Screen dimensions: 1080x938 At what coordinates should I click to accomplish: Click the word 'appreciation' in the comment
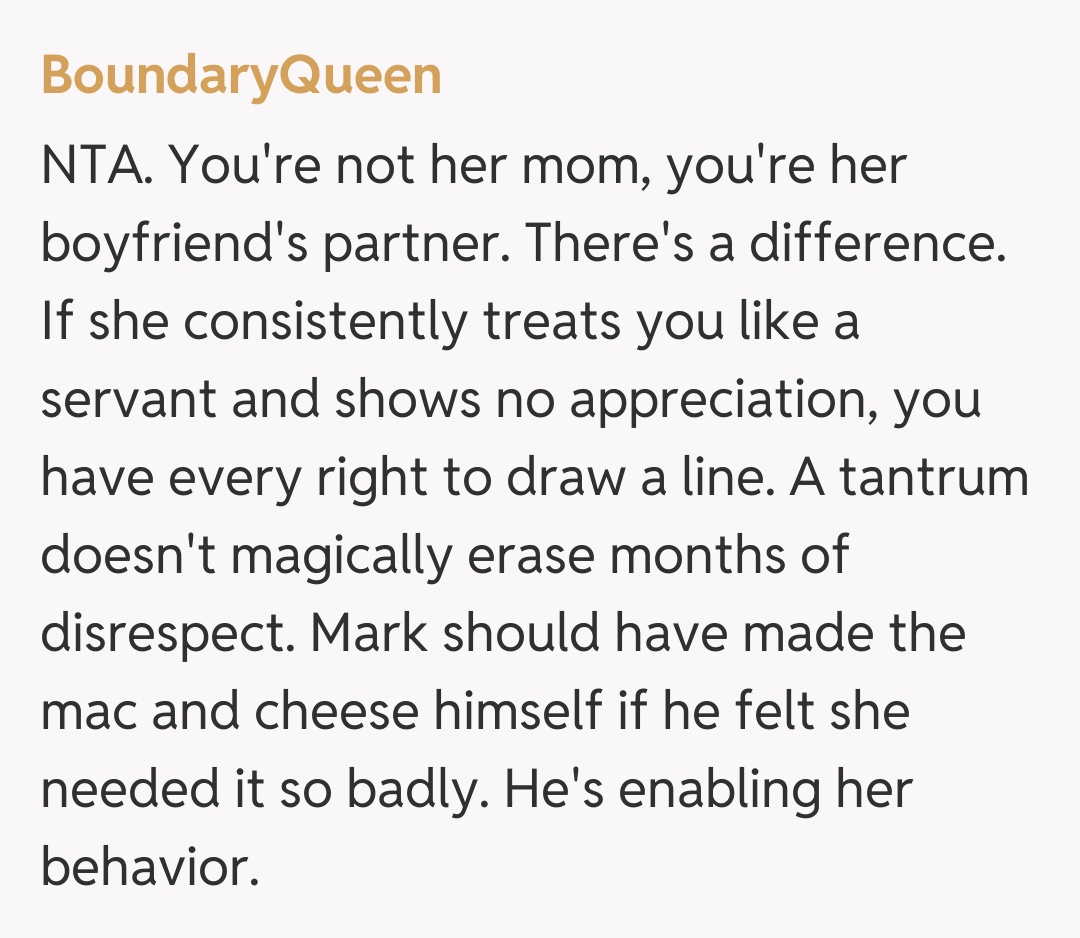coord(705,400)
